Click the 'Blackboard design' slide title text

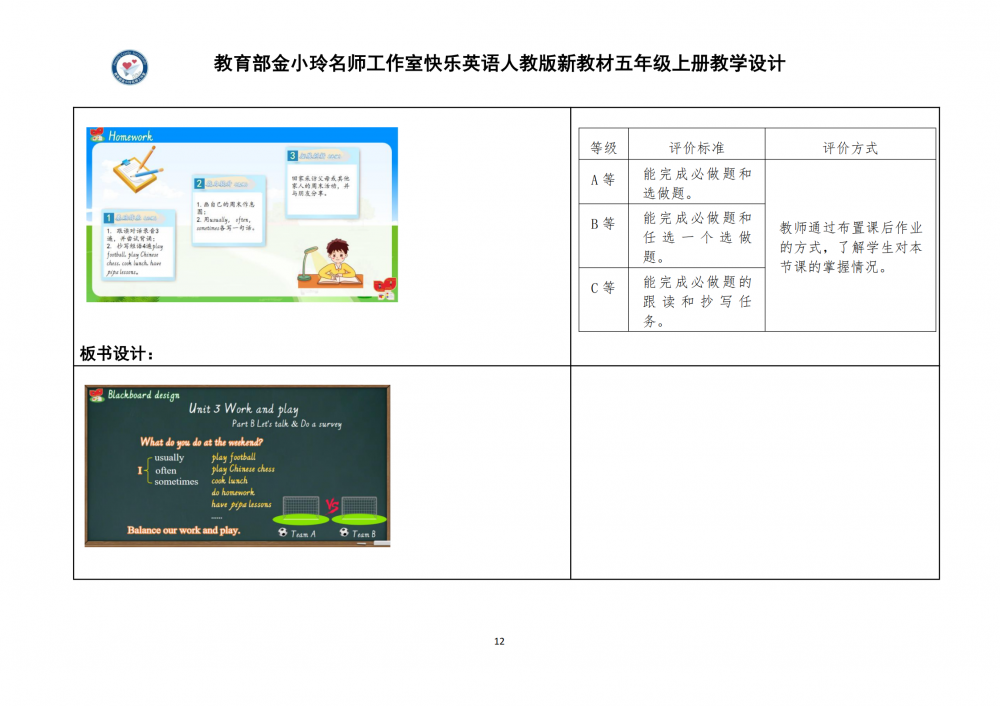tap(143, 395)
